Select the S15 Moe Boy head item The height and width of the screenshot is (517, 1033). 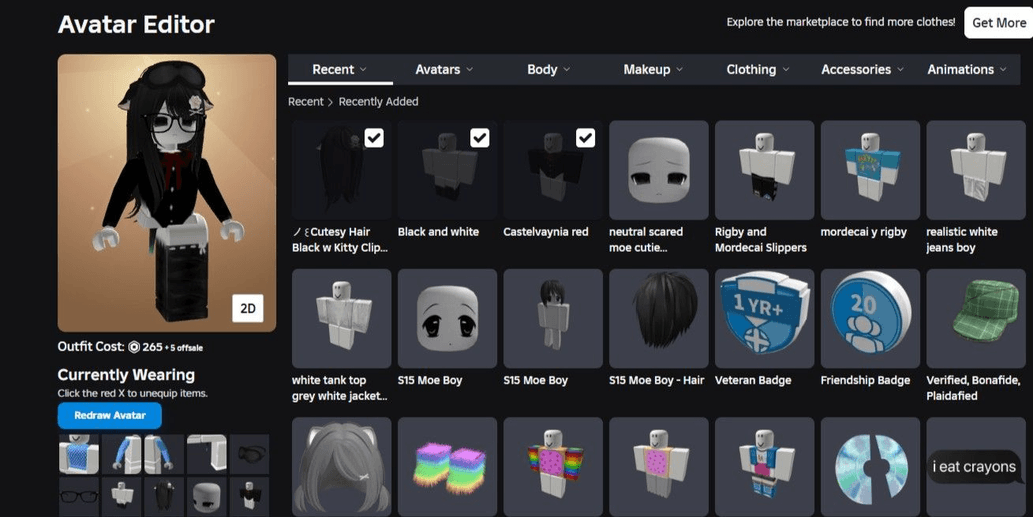447,318
